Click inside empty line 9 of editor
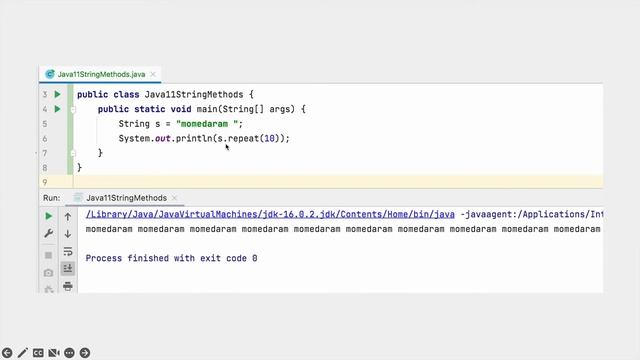 click(338, 182)
